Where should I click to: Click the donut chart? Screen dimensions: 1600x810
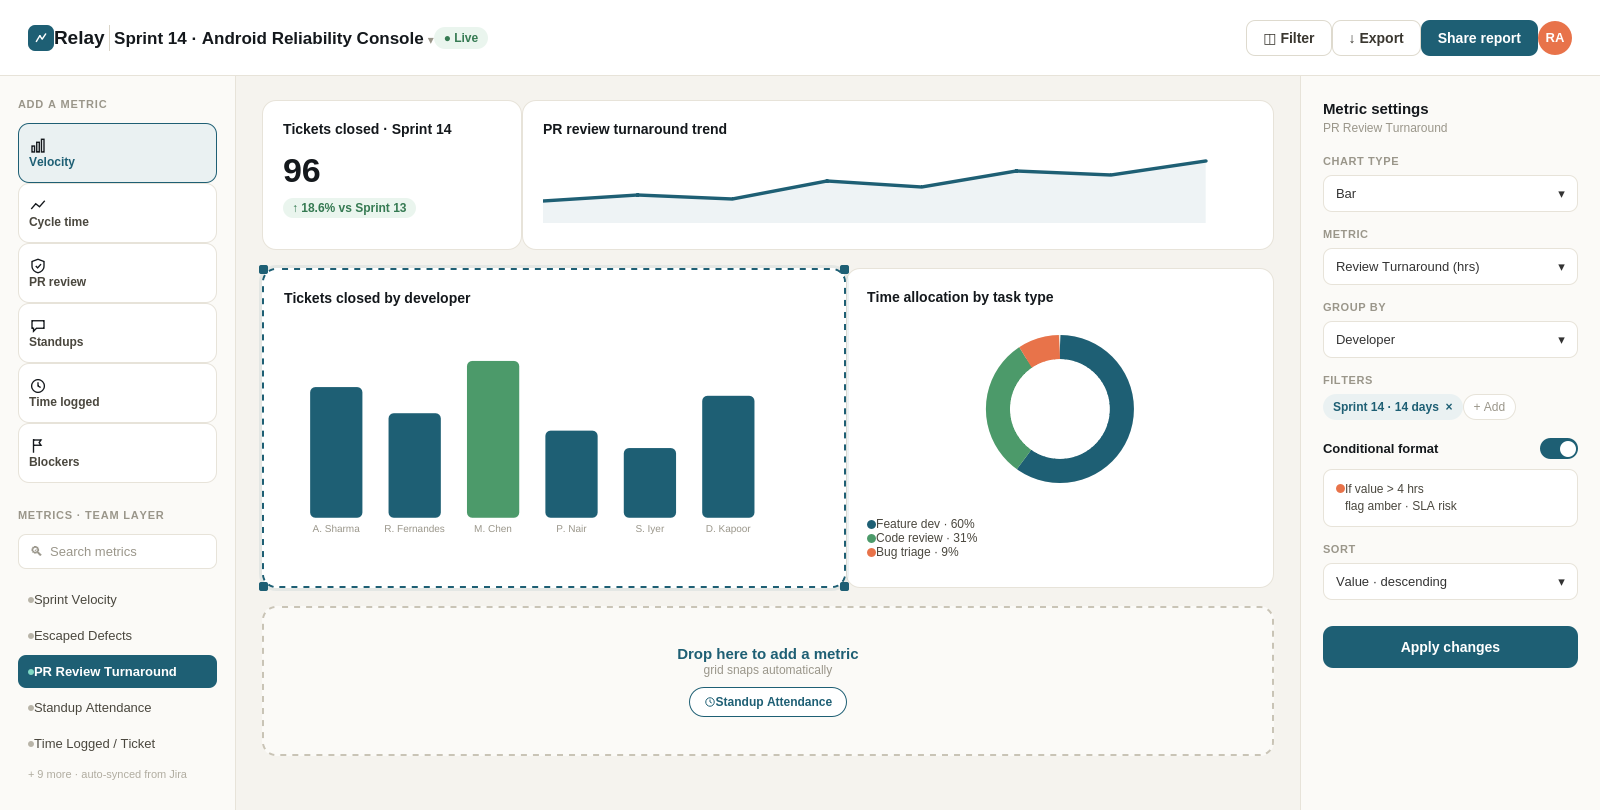(x=1060, y=409)
